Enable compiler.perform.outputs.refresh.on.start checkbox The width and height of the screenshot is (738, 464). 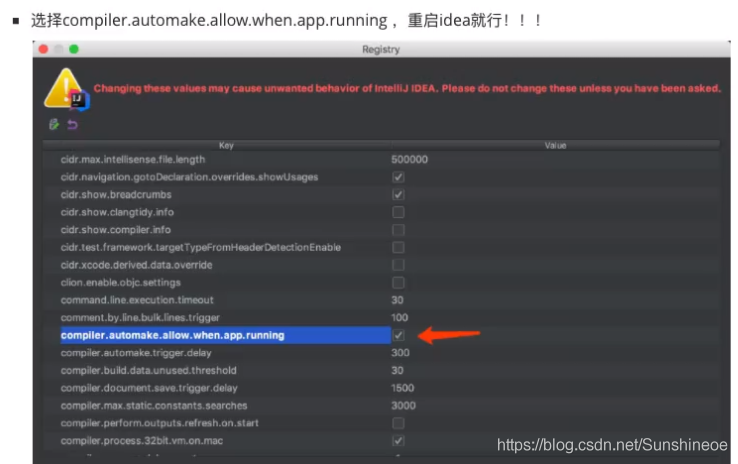point(398,423)
